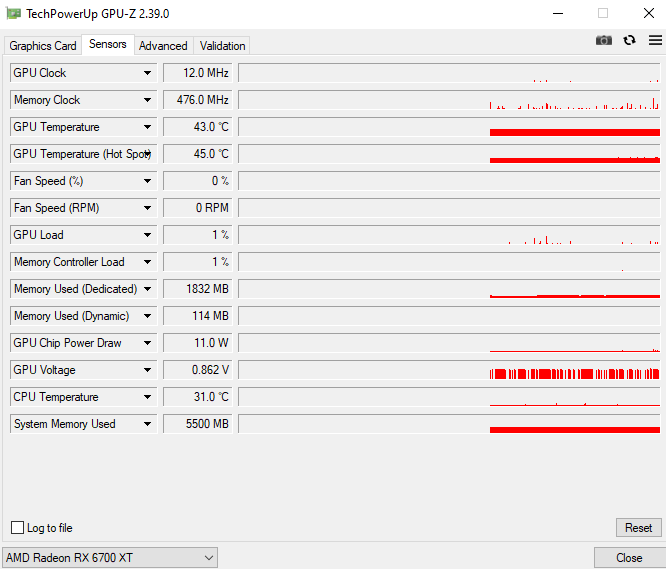Image resolution: width=666 pixels, height=569 pixels.
Task: Click the GPU Load history graph
Action: [449, 235]
